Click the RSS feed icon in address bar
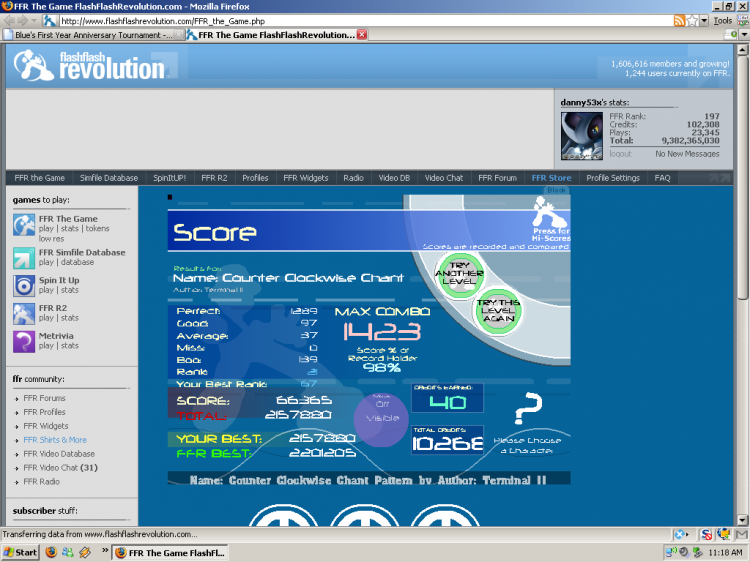Viewport: 750px width, 562px height. click(679, 21)
